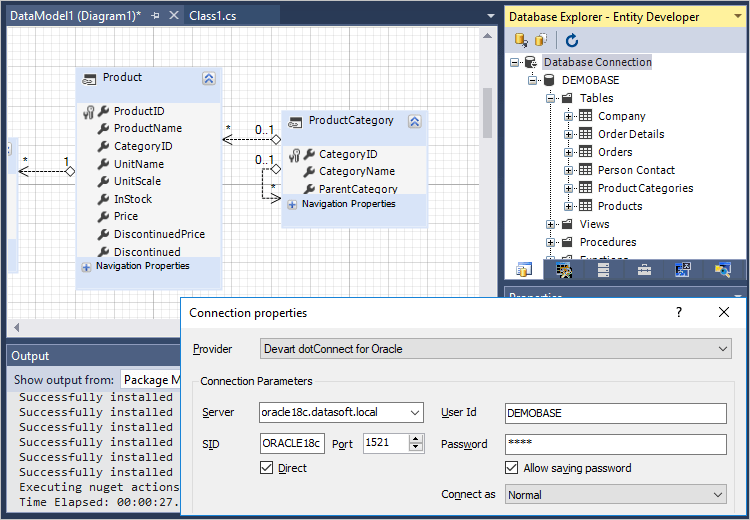Screen dimensions: 750x520
Task: Click the DiscontinuedPrice property
Action: point(159,234)
